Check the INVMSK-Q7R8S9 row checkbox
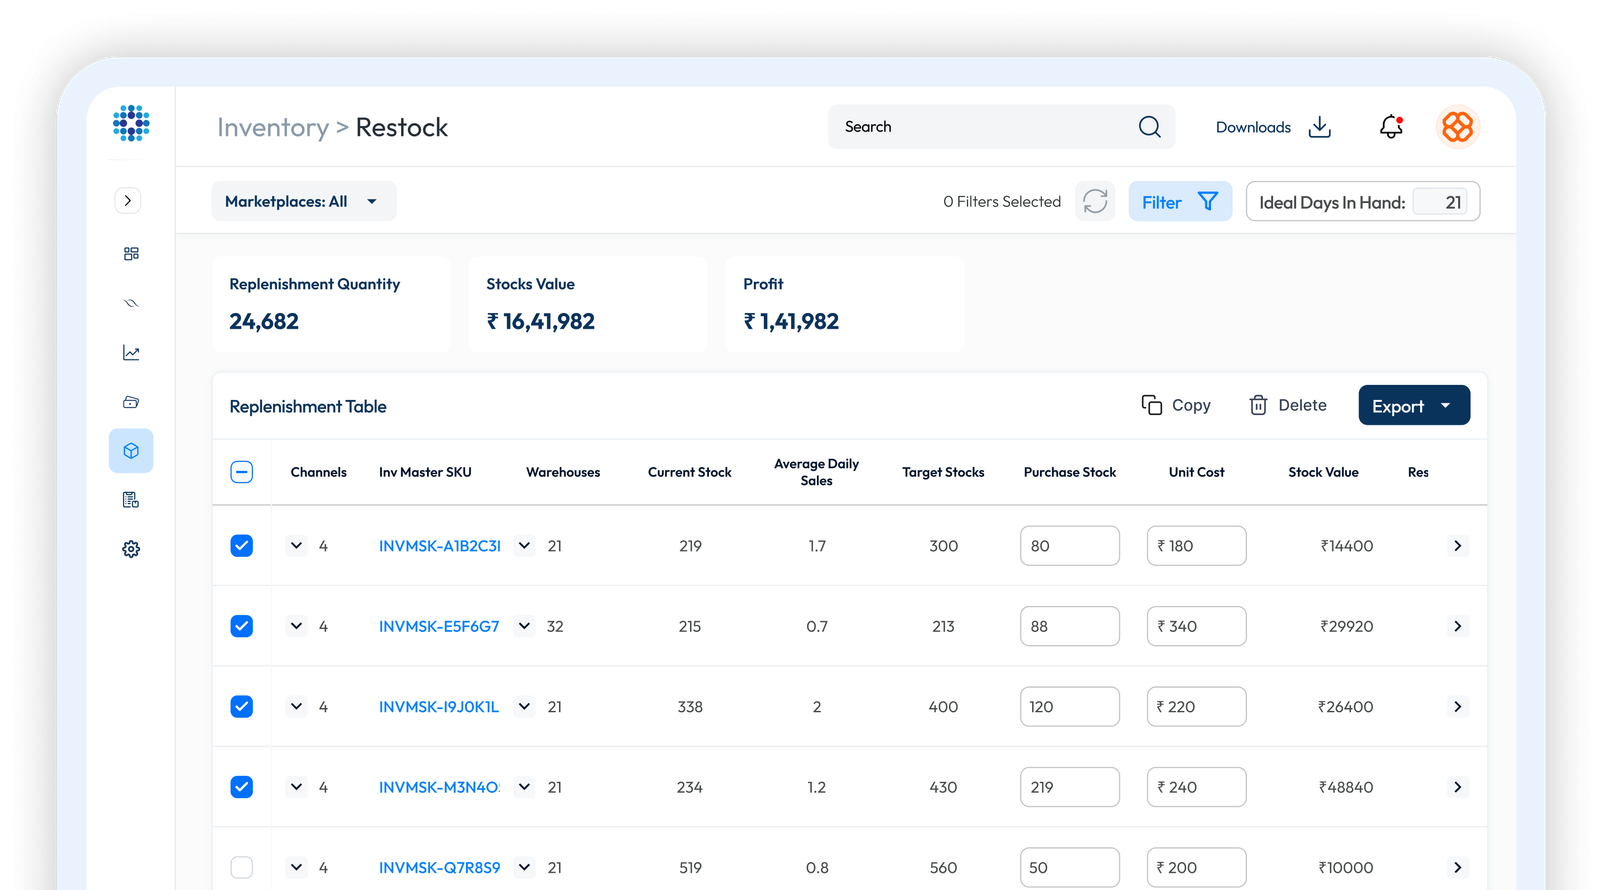This screenshot has width=1600, height=890. click(x=242, y=867)
